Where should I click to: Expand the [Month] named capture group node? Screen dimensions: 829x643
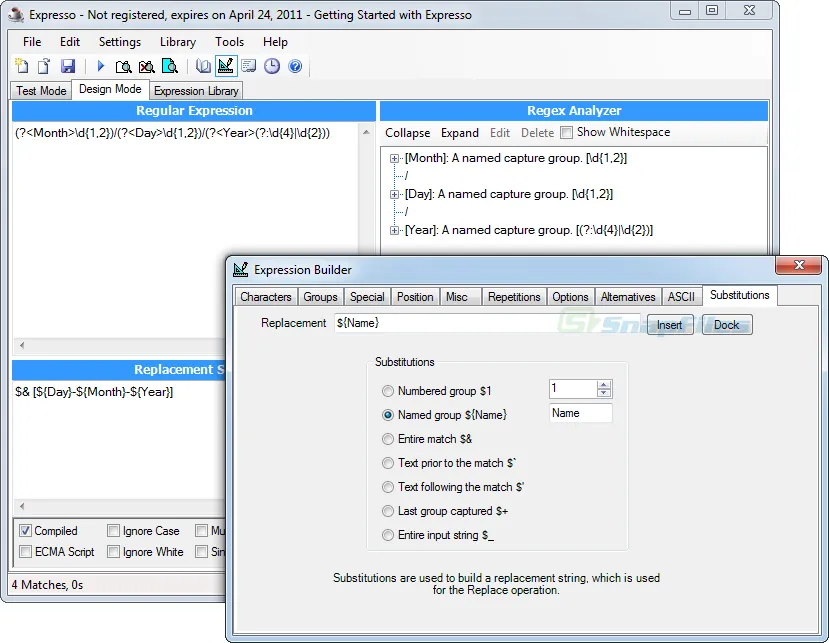click(394, 158)
